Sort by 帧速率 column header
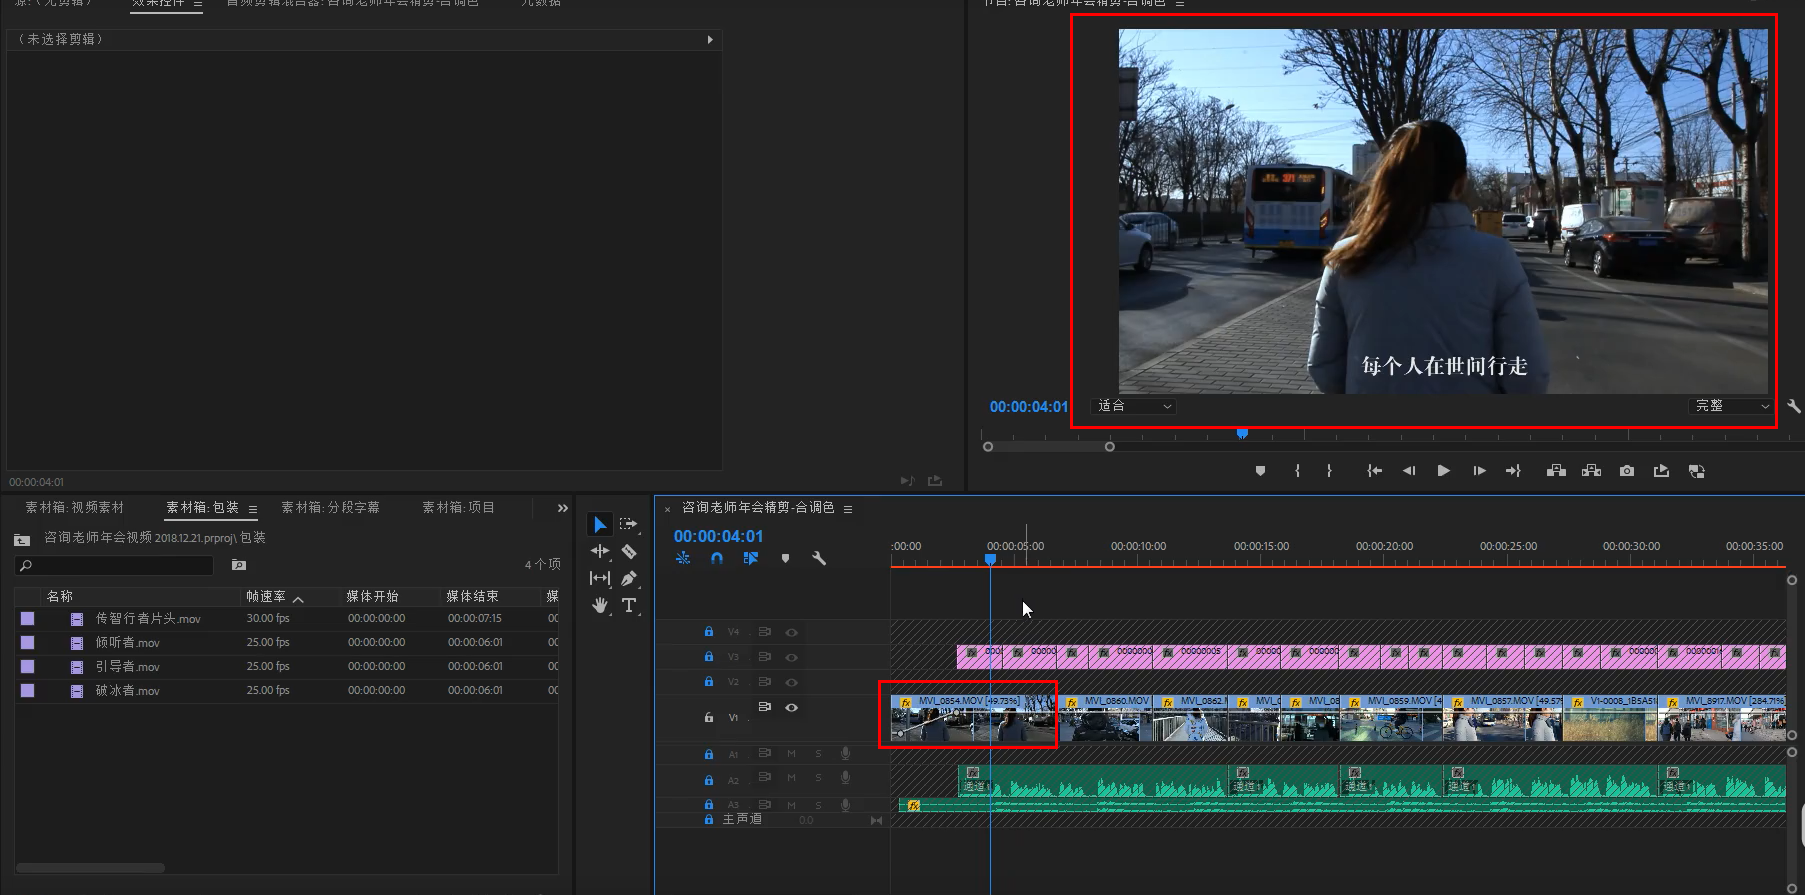Screen dimensions: 1805x895 pyautogui.click(x=266, y=596)
